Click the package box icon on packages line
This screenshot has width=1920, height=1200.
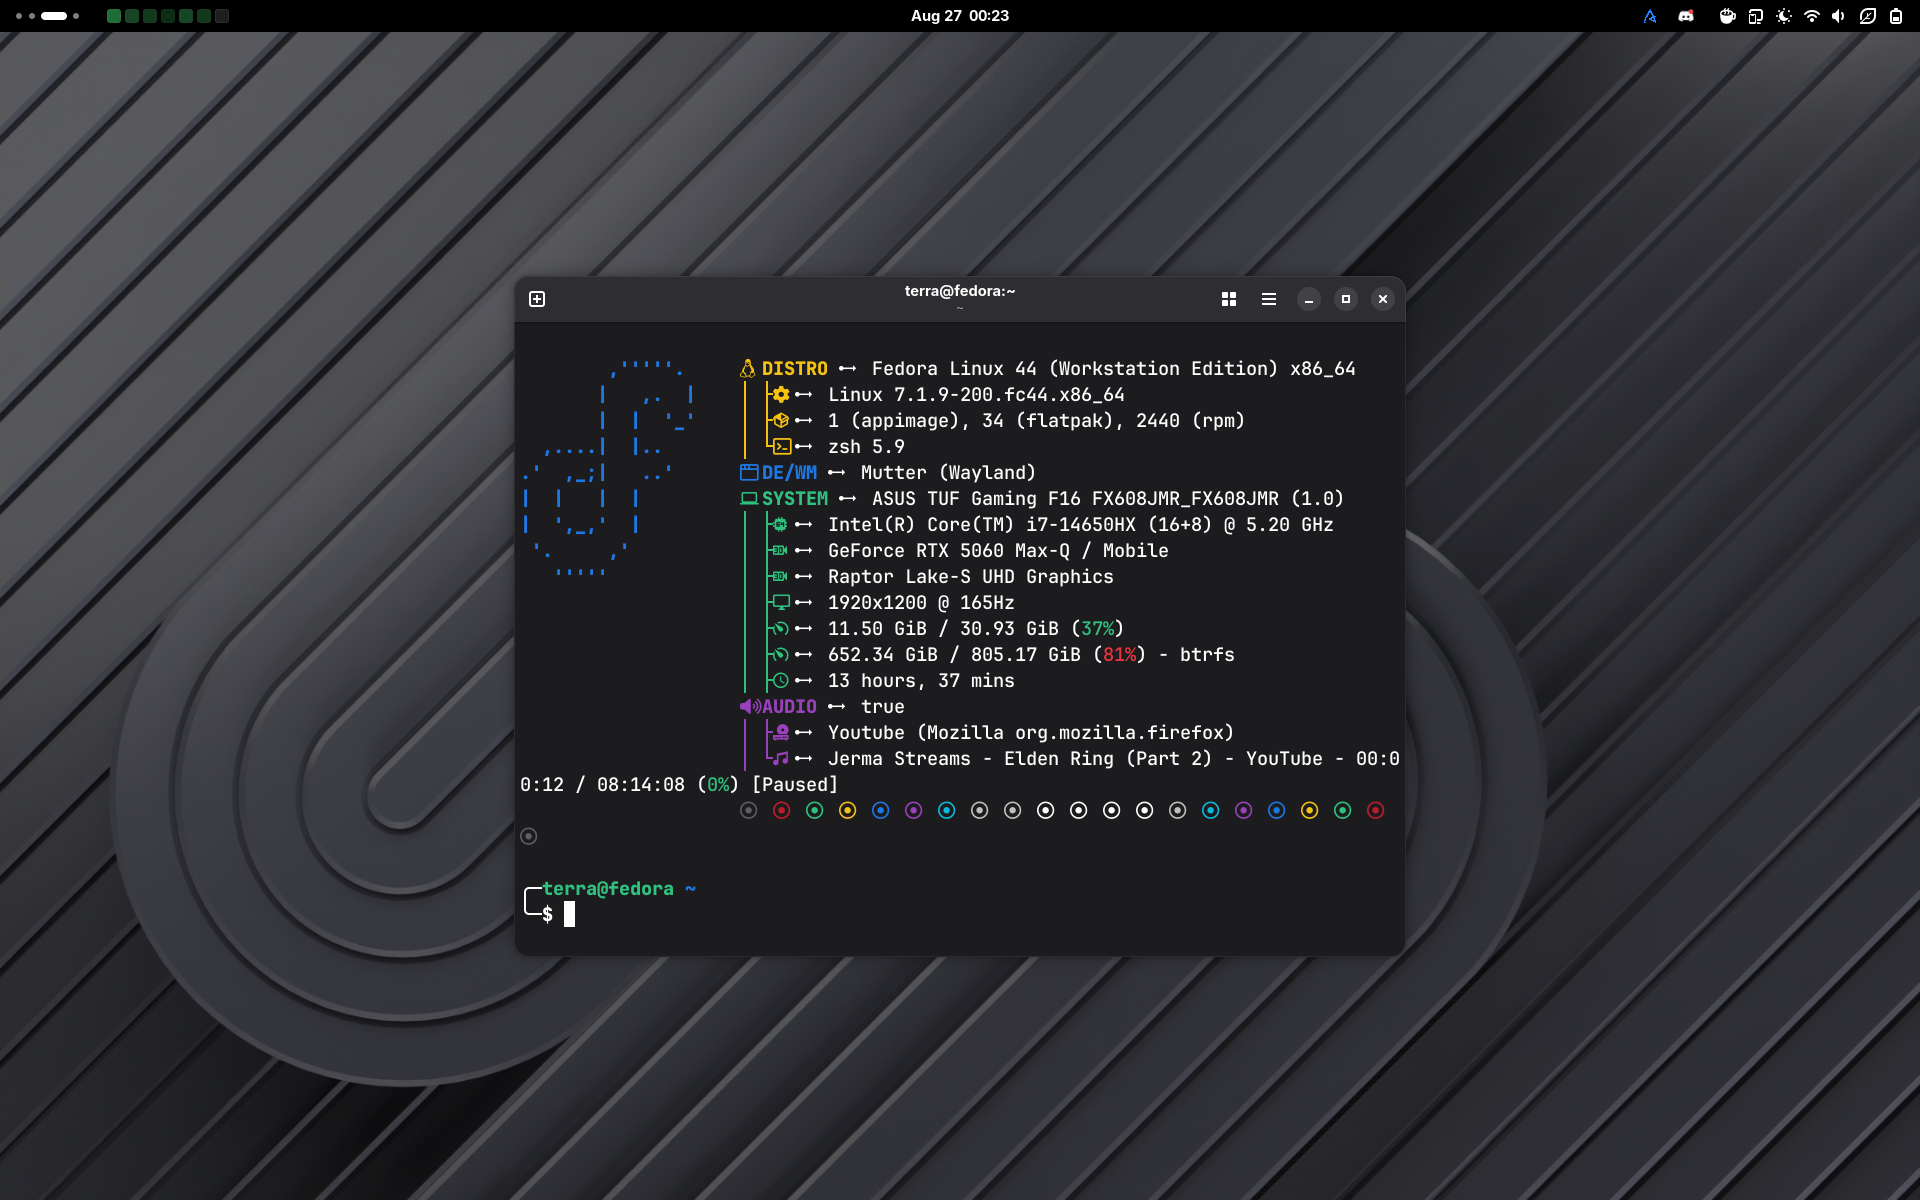pyautogui.click(x=781, y=420)
